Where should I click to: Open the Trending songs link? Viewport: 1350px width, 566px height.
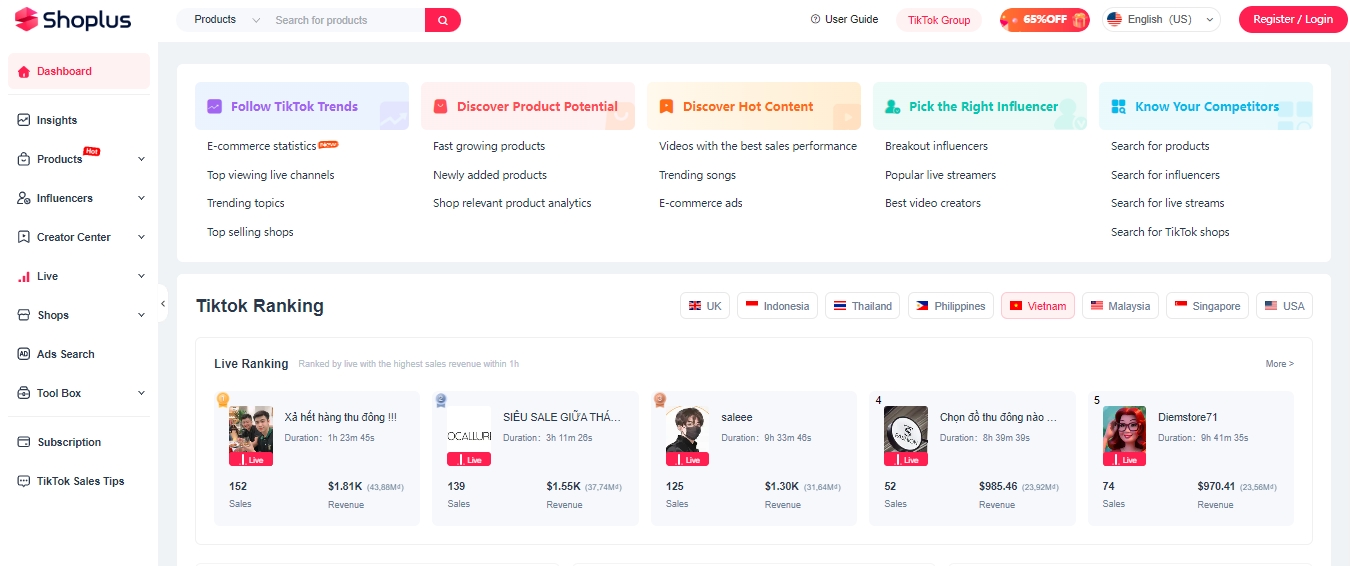tap(697, 175)
